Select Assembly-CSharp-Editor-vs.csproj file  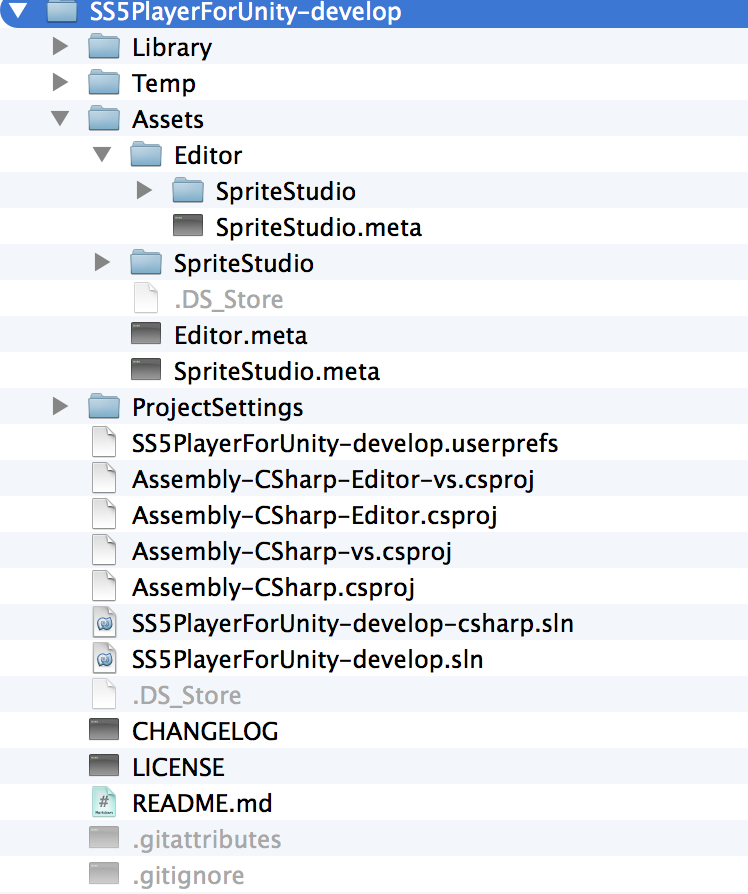(333, 479)
